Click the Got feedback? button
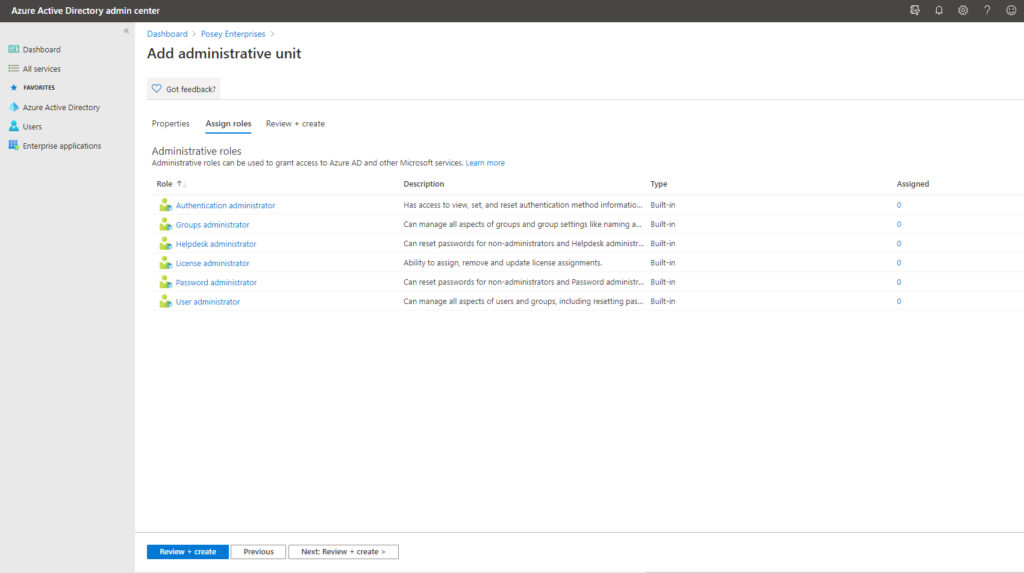The image size is (1024, 573). point(184,89)
